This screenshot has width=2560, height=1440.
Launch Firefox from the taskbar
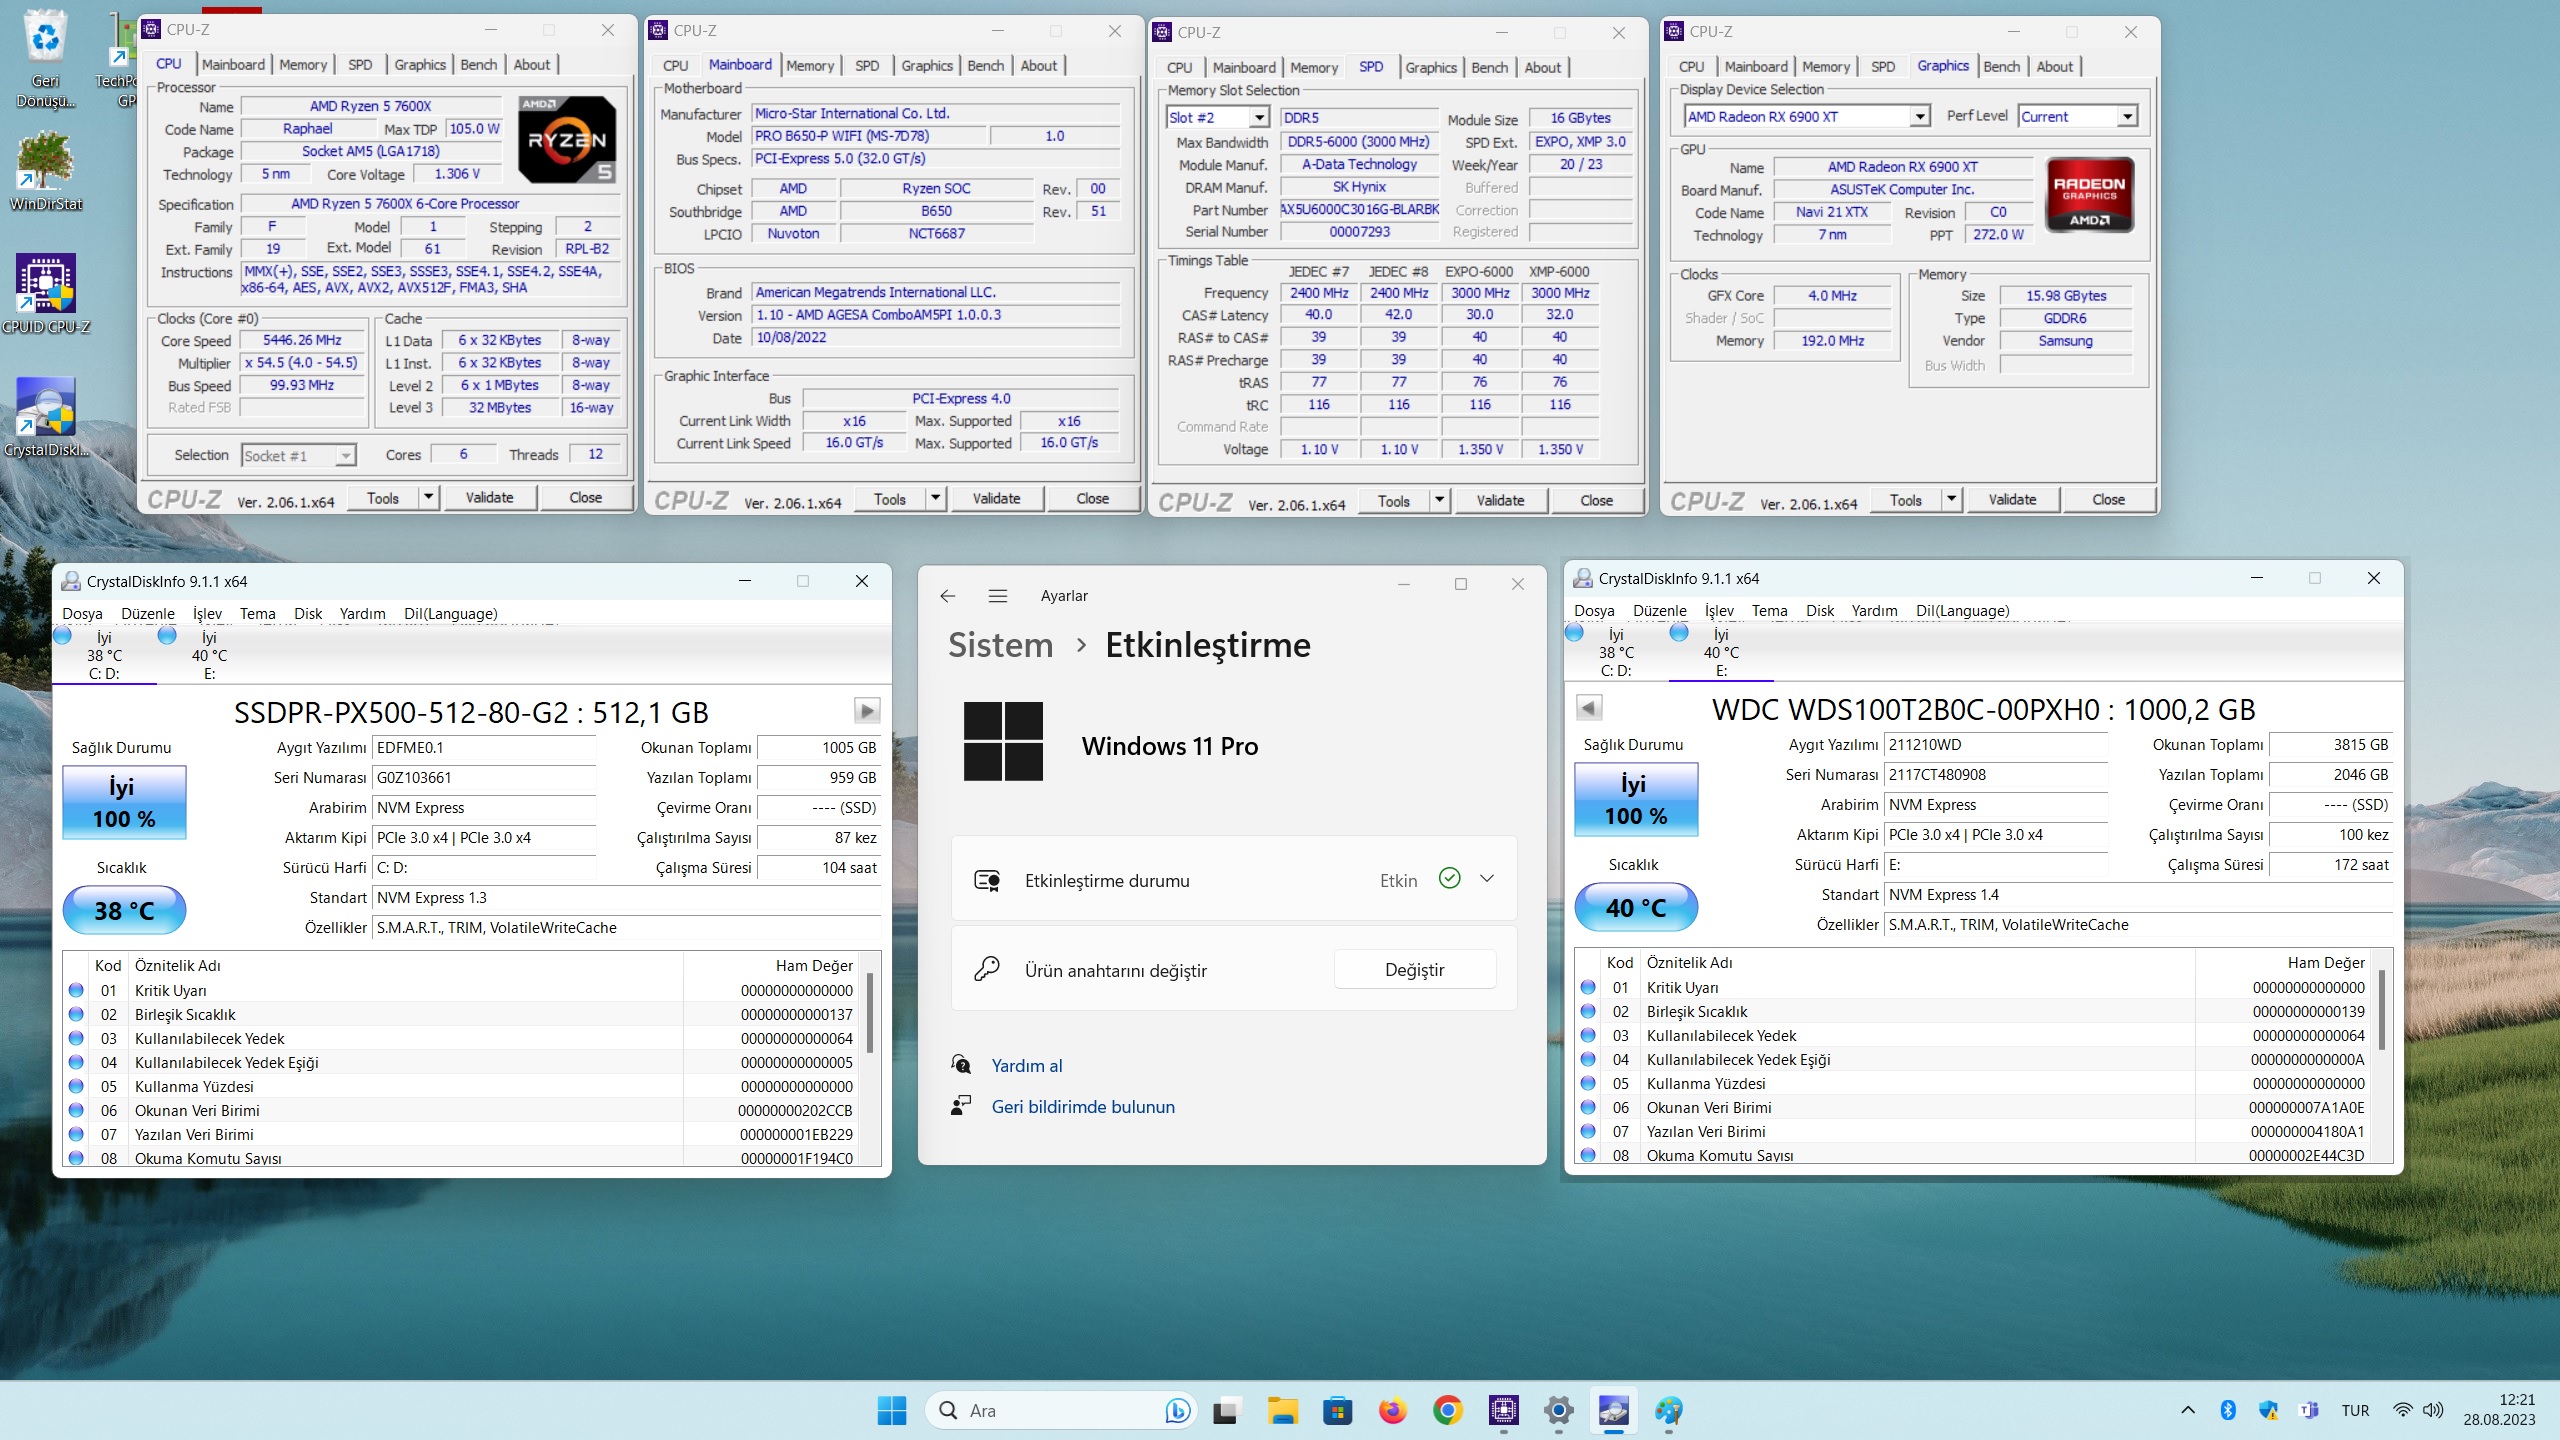coord(1392,1410)
